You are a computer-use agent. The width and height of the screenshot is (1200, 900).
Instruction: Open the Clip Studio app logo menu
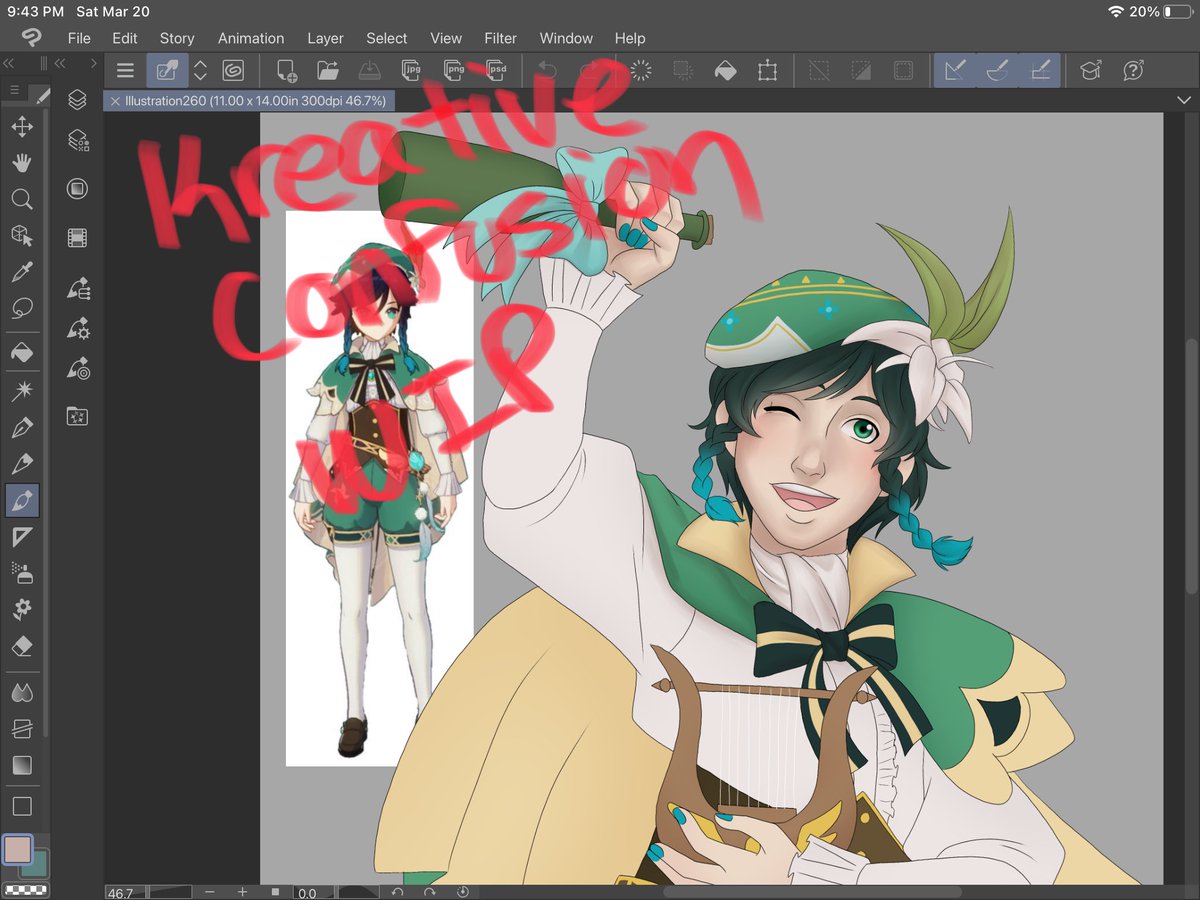[32, 38]
